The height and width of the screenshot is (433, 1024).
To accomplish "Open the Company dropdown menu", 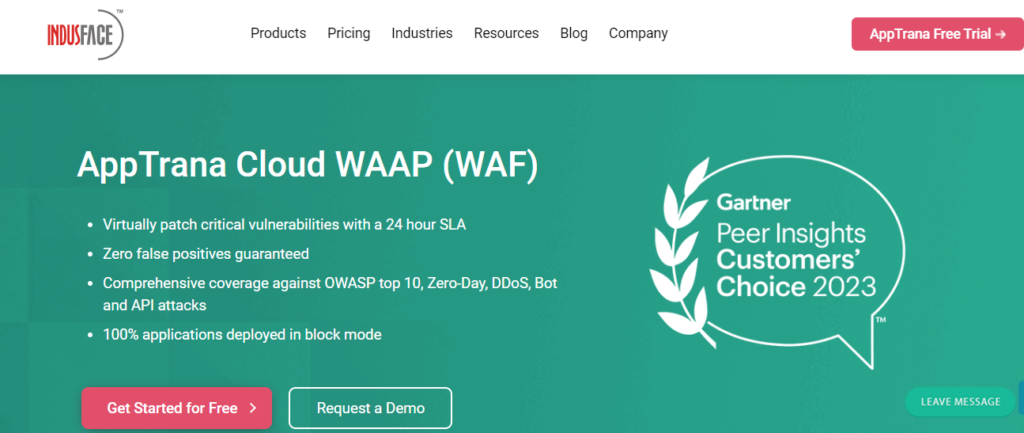I will click(x=638, y=33).
